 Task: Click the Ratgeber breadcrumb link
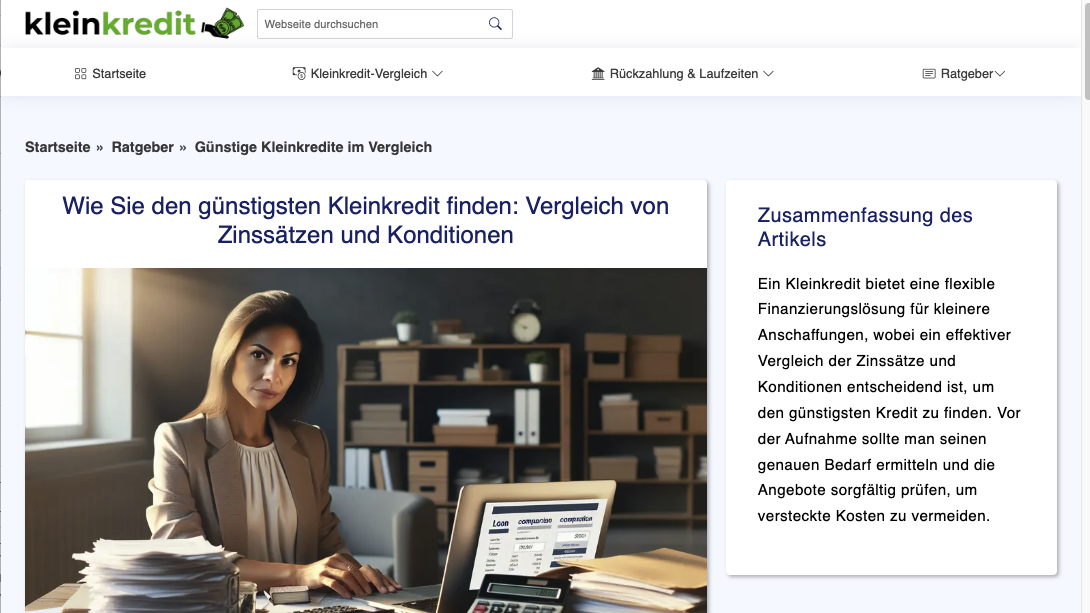point(142,147)
